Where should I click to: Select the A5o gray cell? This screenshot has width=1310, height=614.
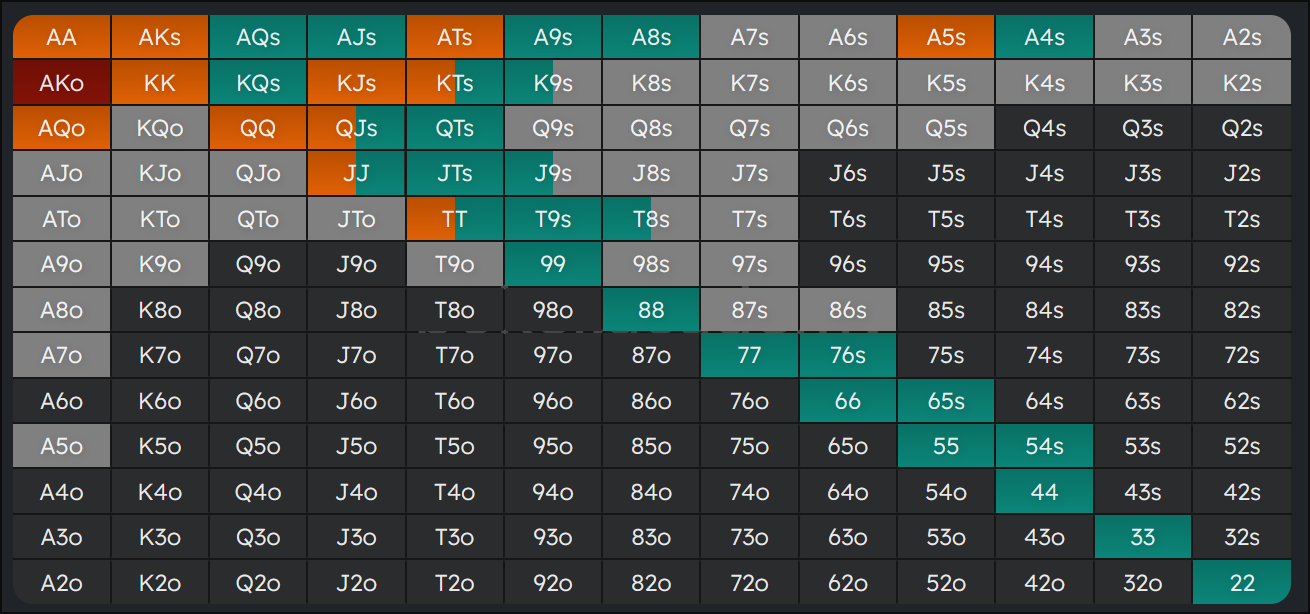(x=61, y=447)
